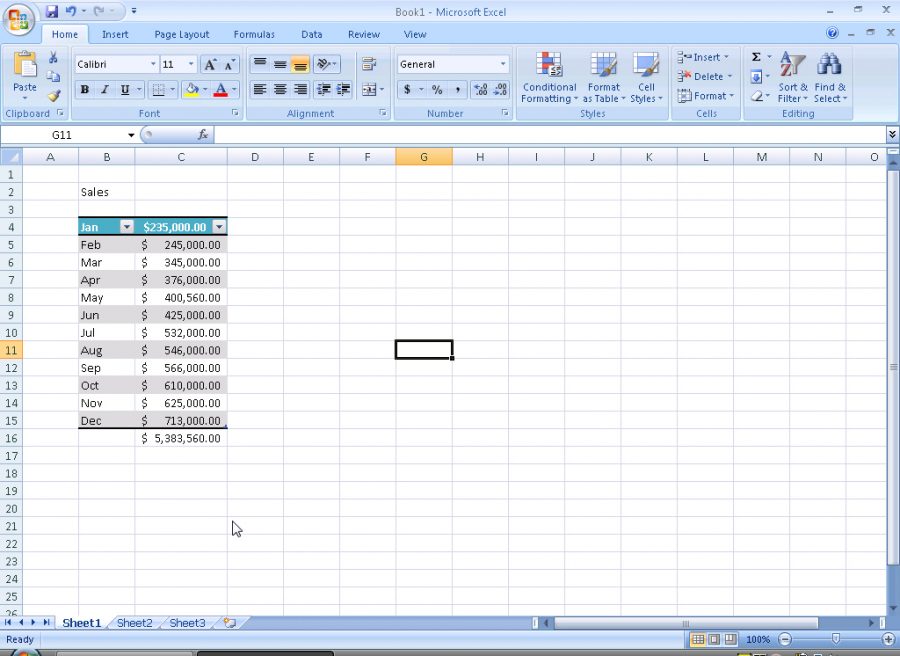Open the Fill Color swatch picker
The width and height of the screenshot is (900, 656).
pos(203,89)
